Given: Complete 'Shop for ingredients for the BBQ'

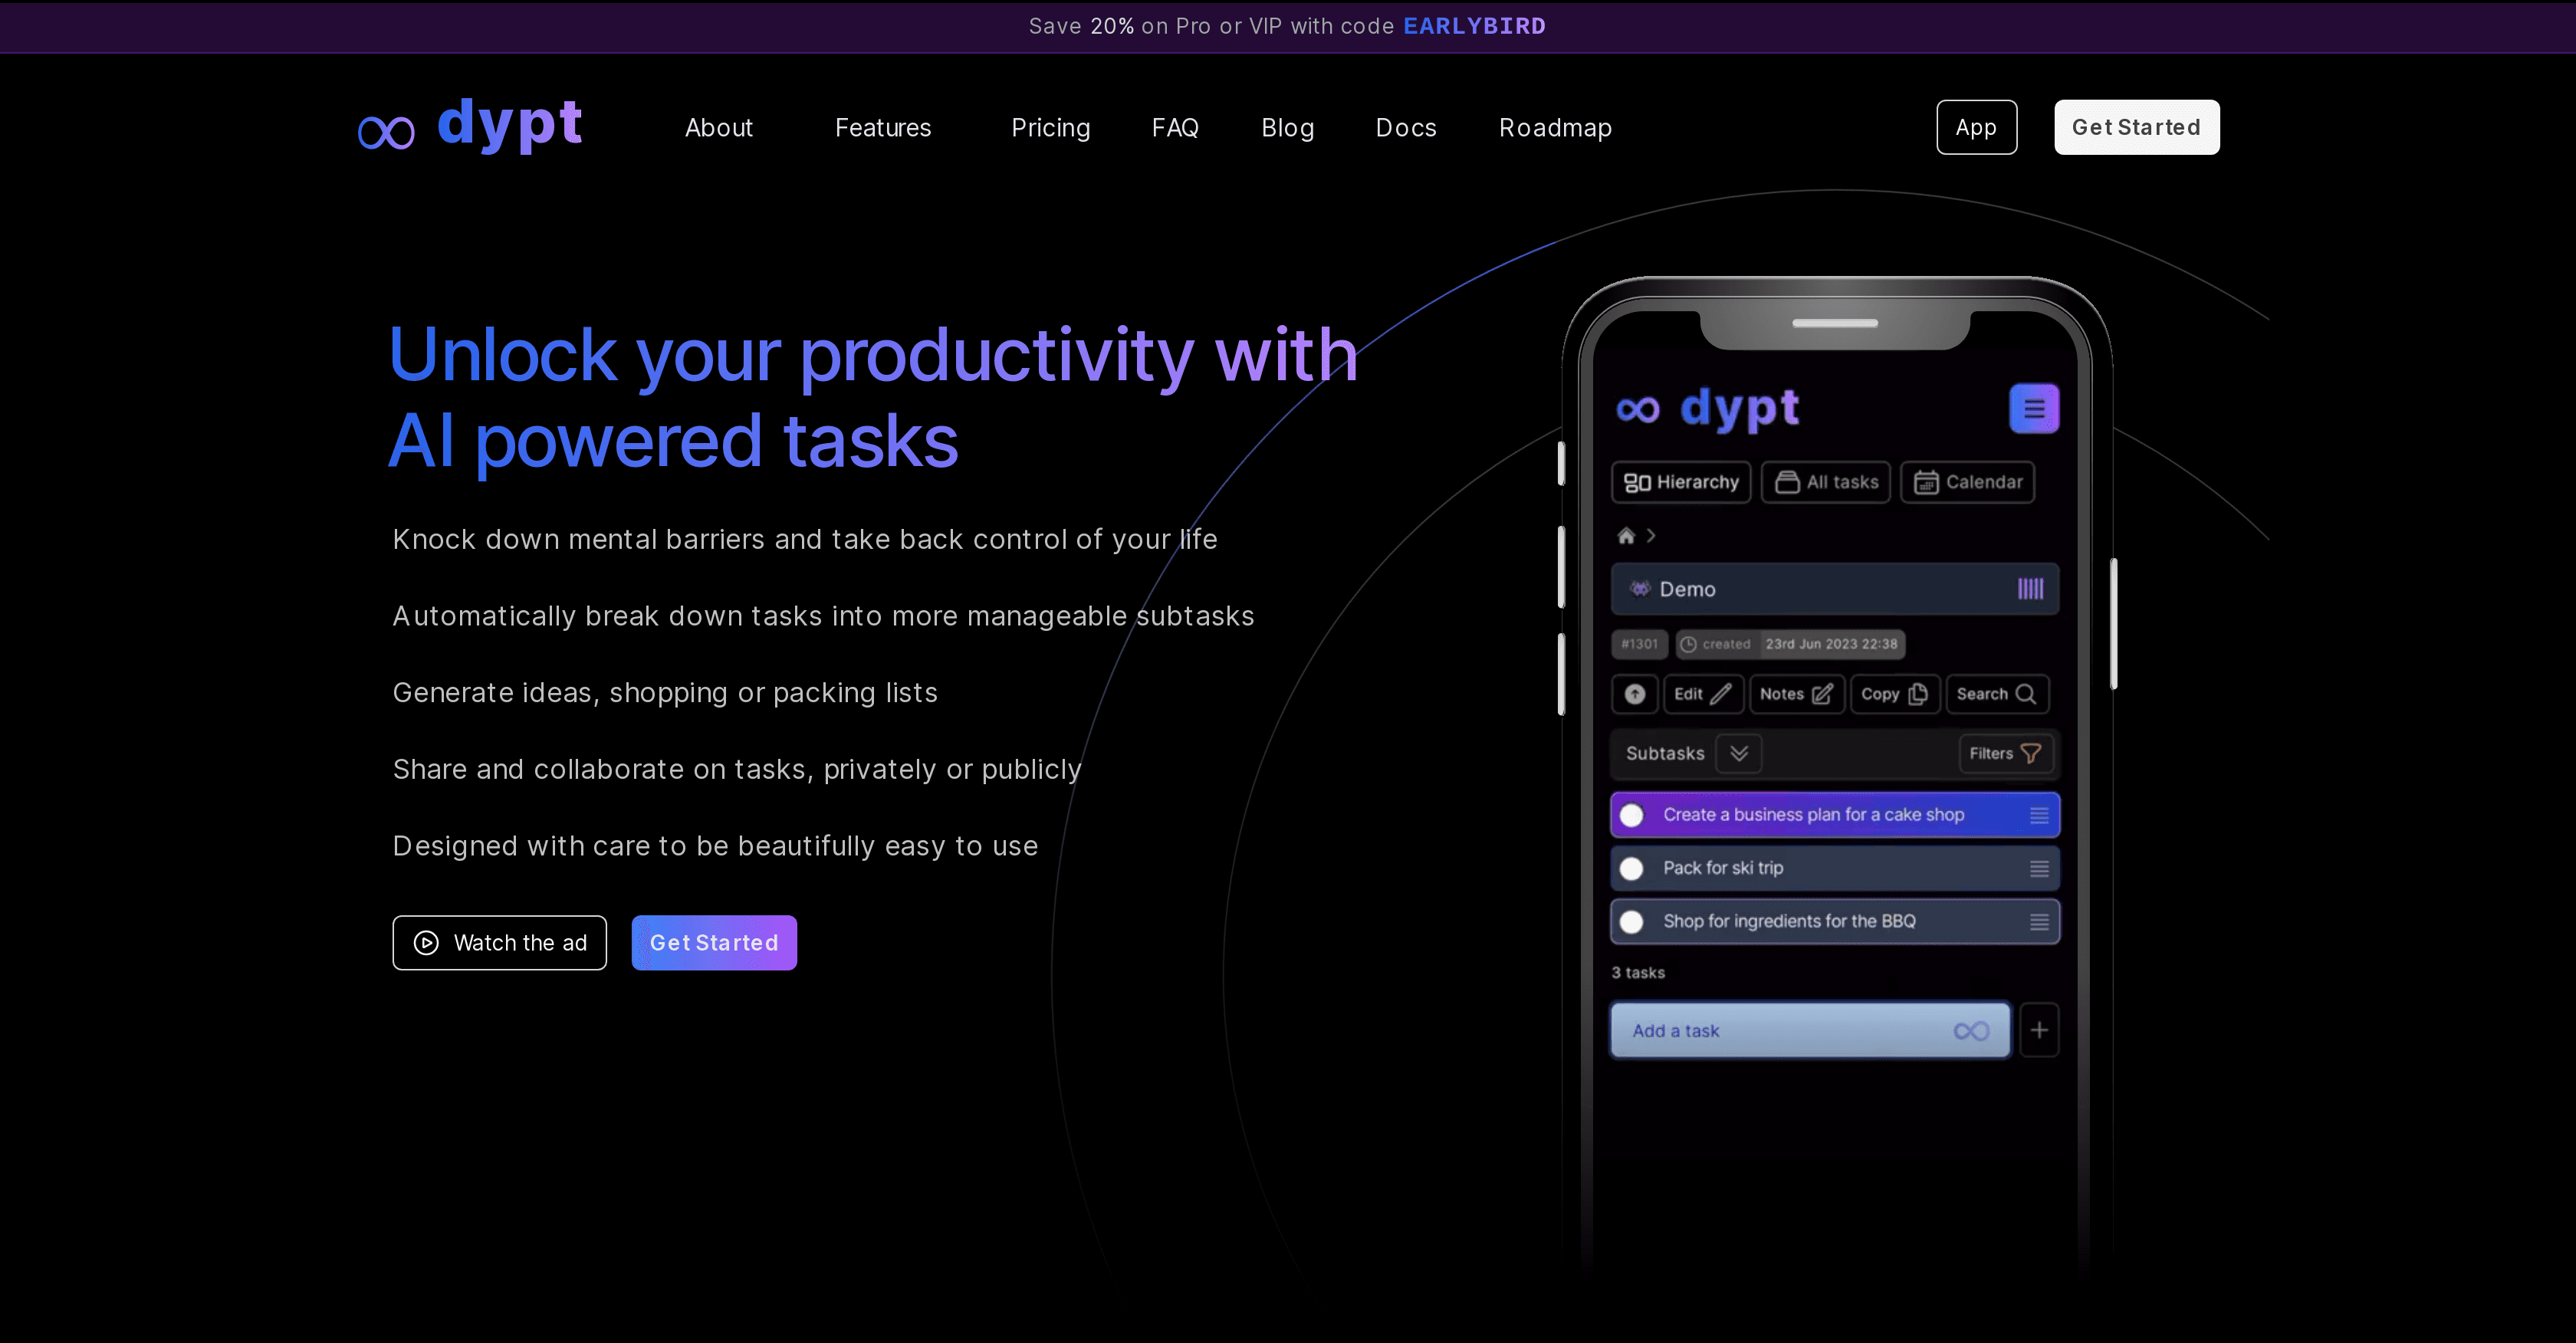Looking at the screenshot, I should point(1632,921).
